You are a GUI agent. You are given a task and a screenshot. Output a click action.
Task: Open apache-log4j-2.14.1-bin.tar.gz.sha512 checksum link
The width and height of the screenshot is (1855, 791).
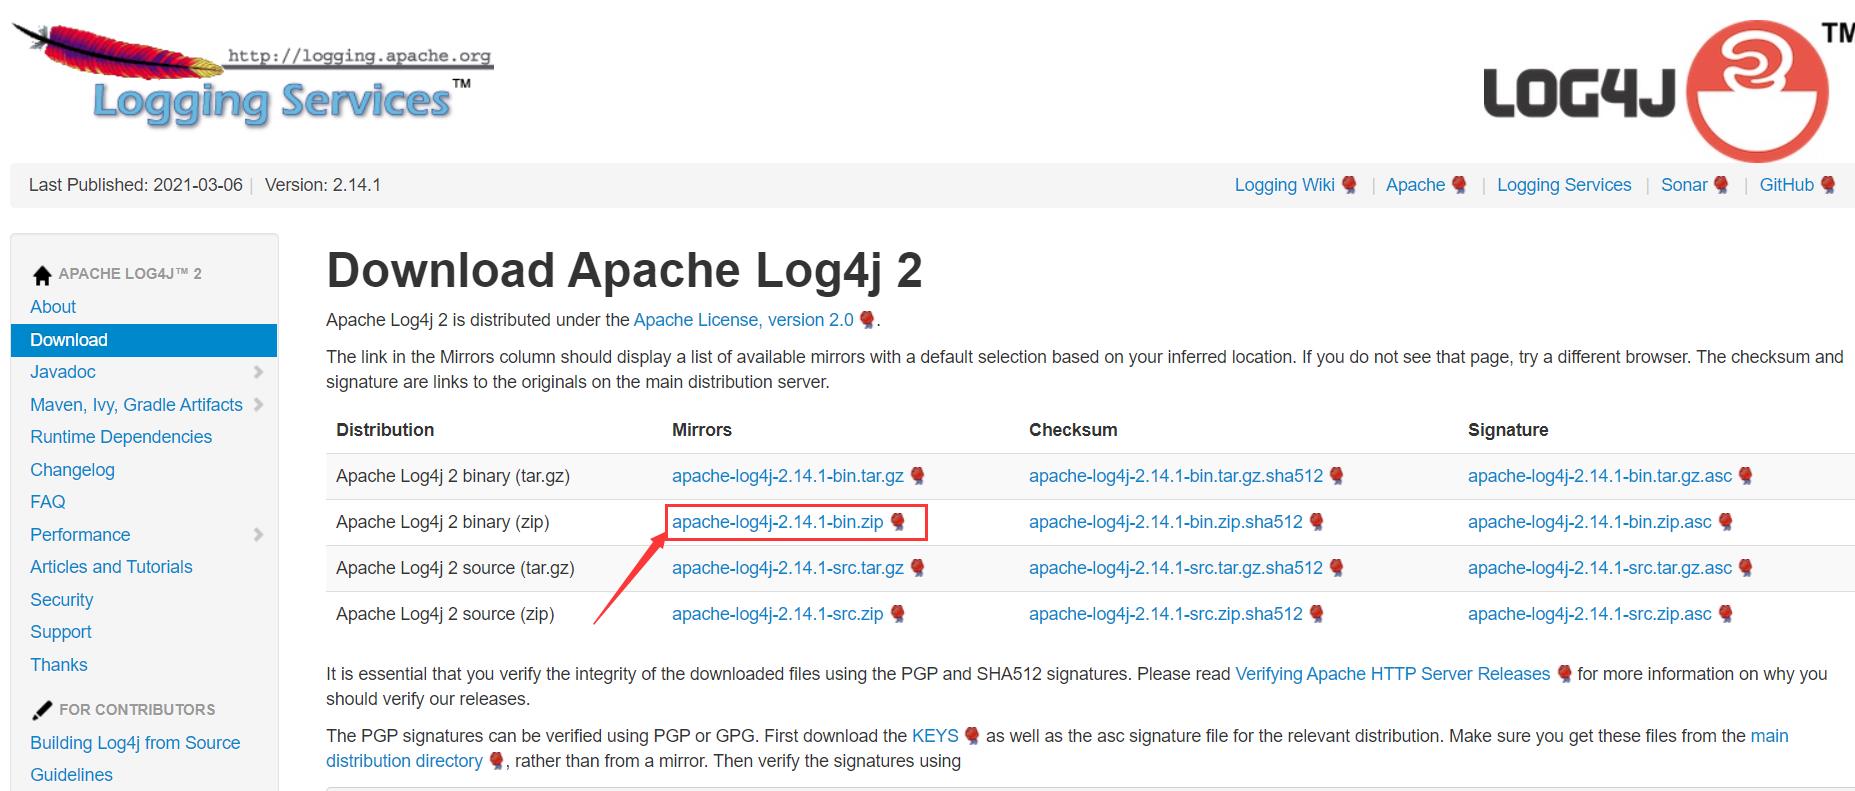pos(1176,476)
